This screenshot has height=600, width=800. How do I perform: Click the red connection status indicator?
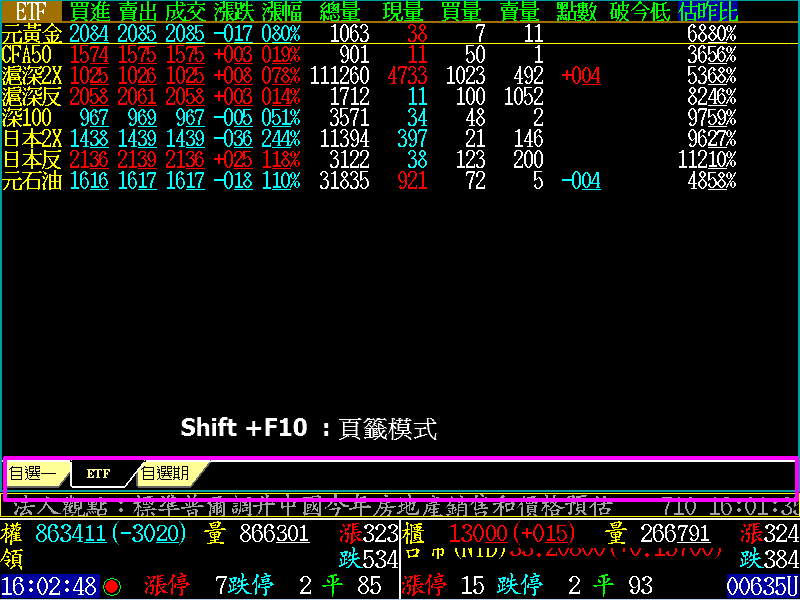pyautogui.click(x=112, y=585)
